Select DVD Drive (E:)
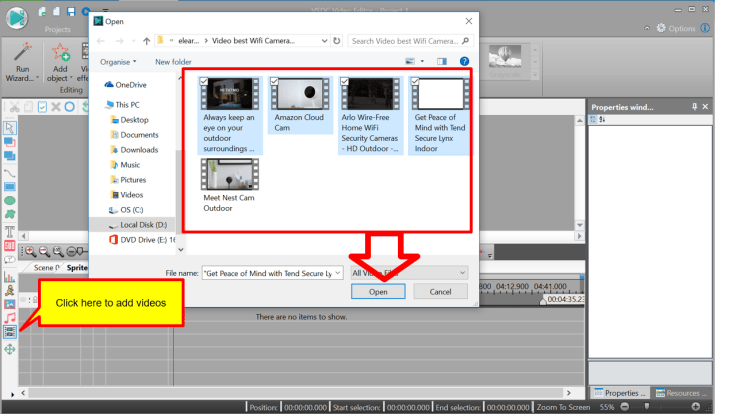736x414 pixels. (x=142, y=240)
